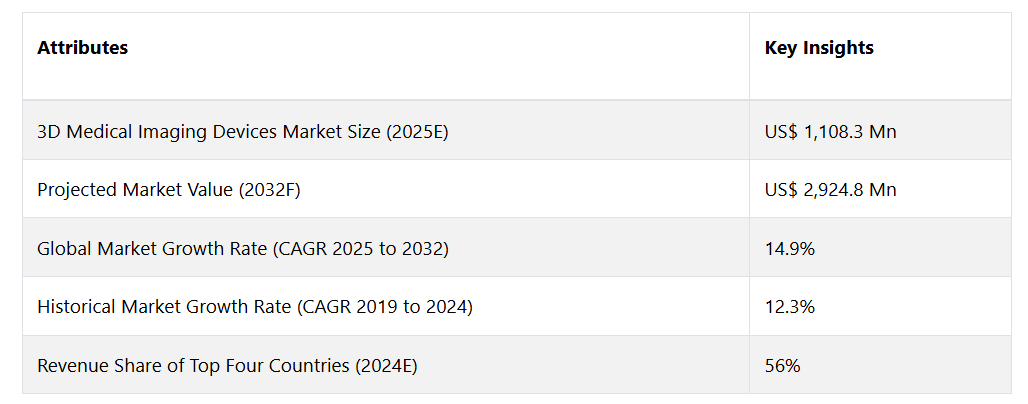
Task: Select the Revenue Share of Top Four Countries cell
Action: click(386, 365)
